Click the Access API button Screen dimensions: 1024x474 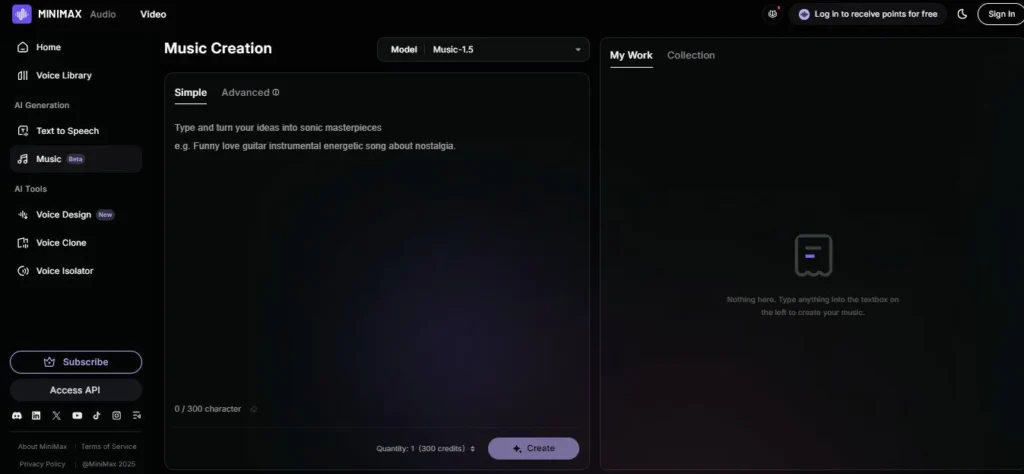76,390
